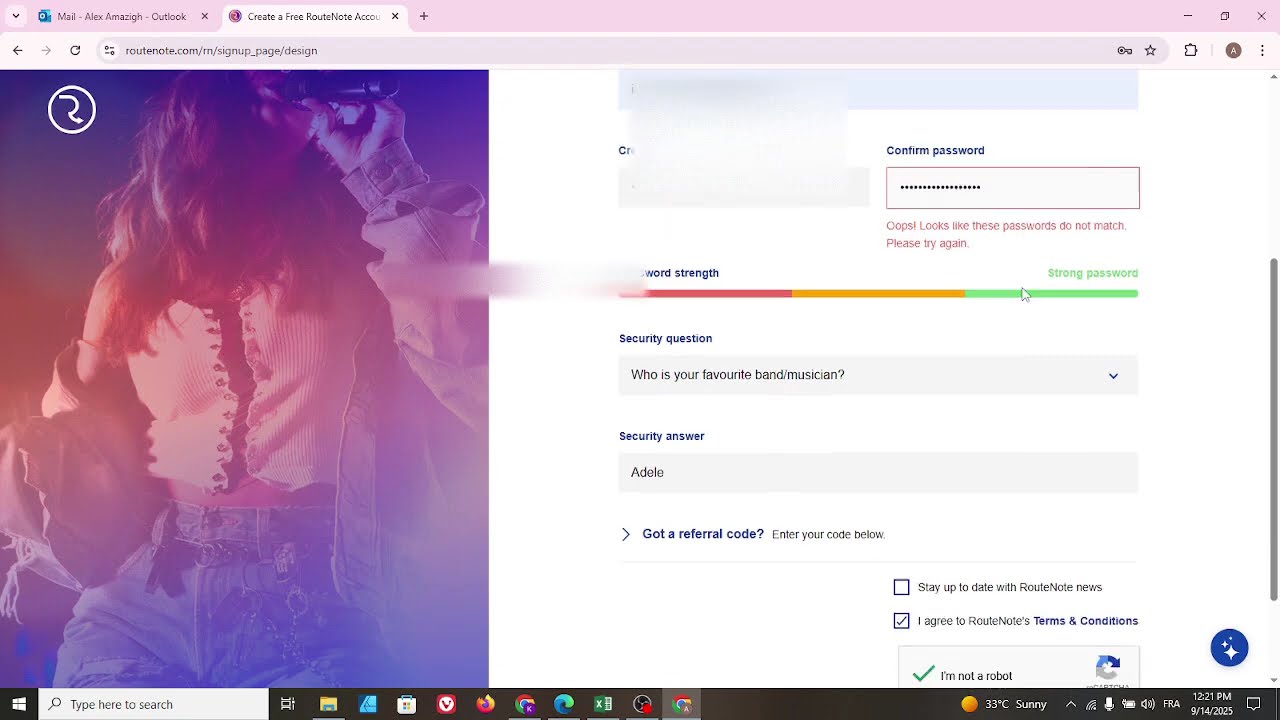This screenshot has width=1280, height=720.
Task: Open File Explorer from the taskbar
Action: click(x=328, y=704)
